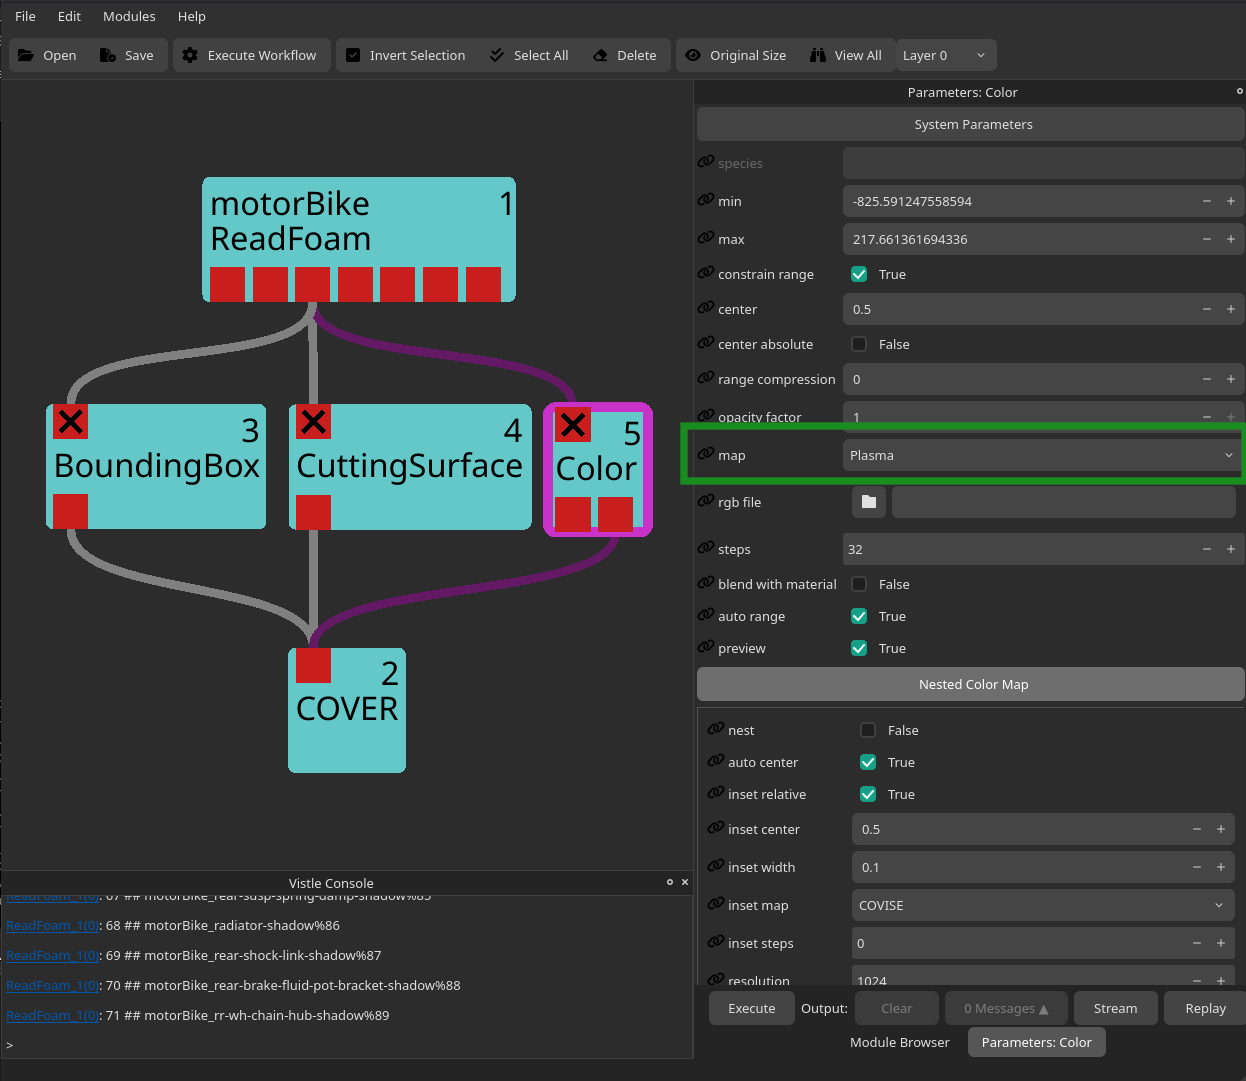Click the Stream button
Screen dimensions: 1246x1081
point(1115,1008)
